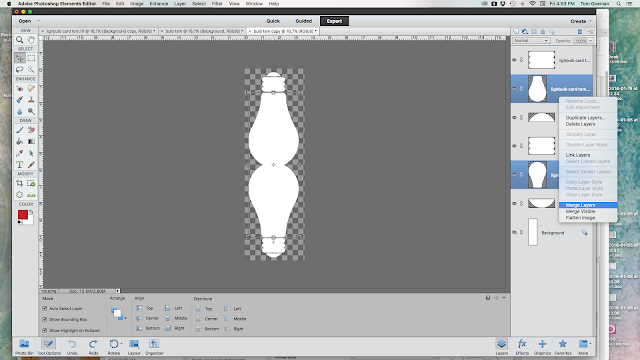Select the Smart Brush tool

pos(19,100)
